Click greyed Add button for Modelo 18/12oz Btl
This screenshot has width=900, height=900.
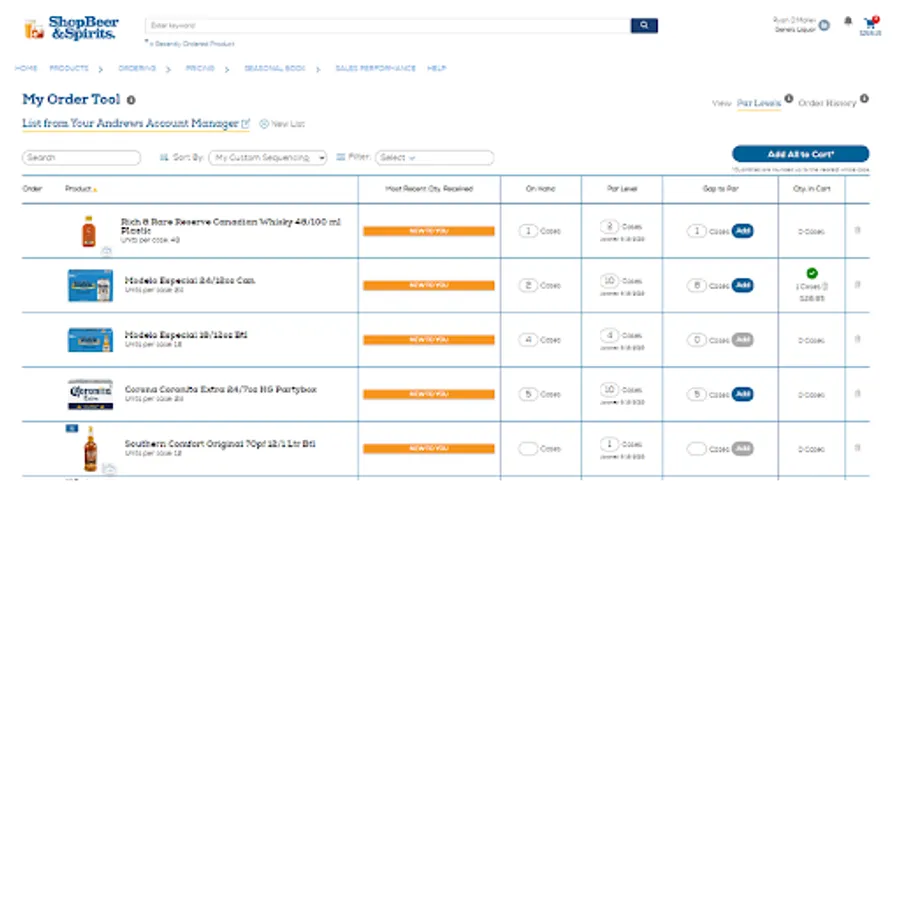(x=743, y=340)
